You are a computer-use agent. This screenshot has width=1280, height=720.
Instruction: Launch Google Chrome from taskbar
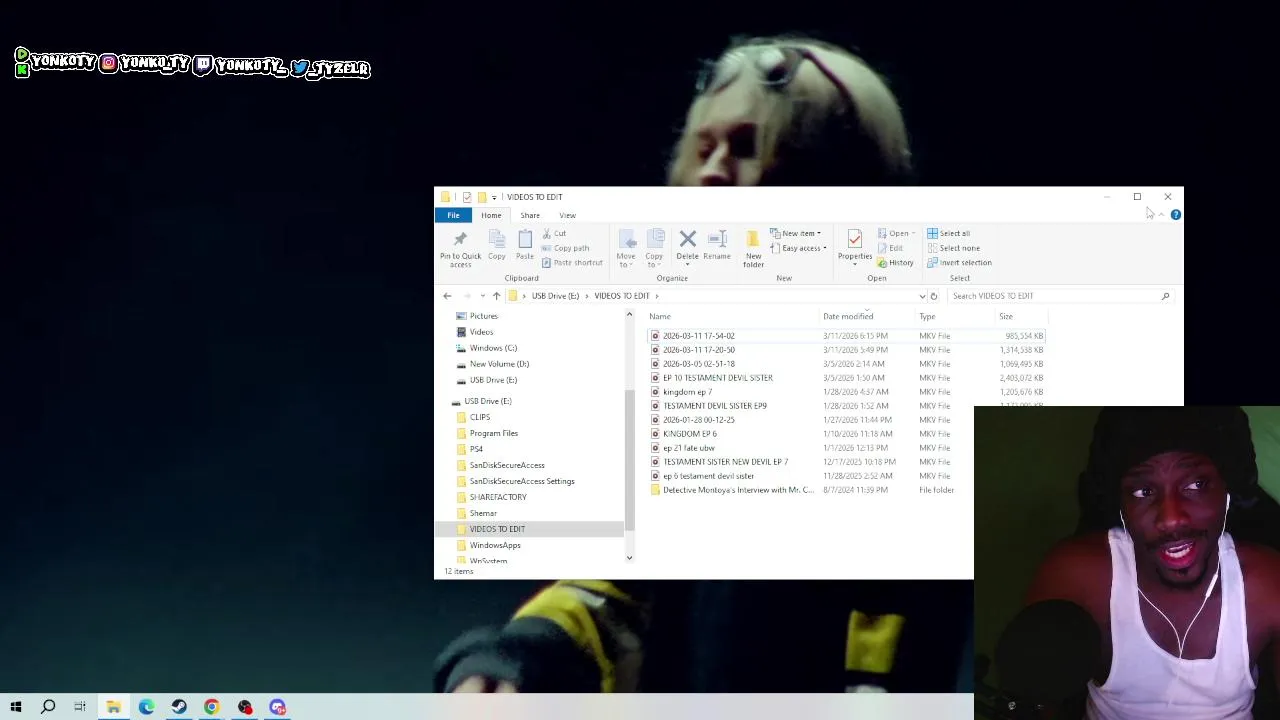pyautogui.click(x=212, y=707)
